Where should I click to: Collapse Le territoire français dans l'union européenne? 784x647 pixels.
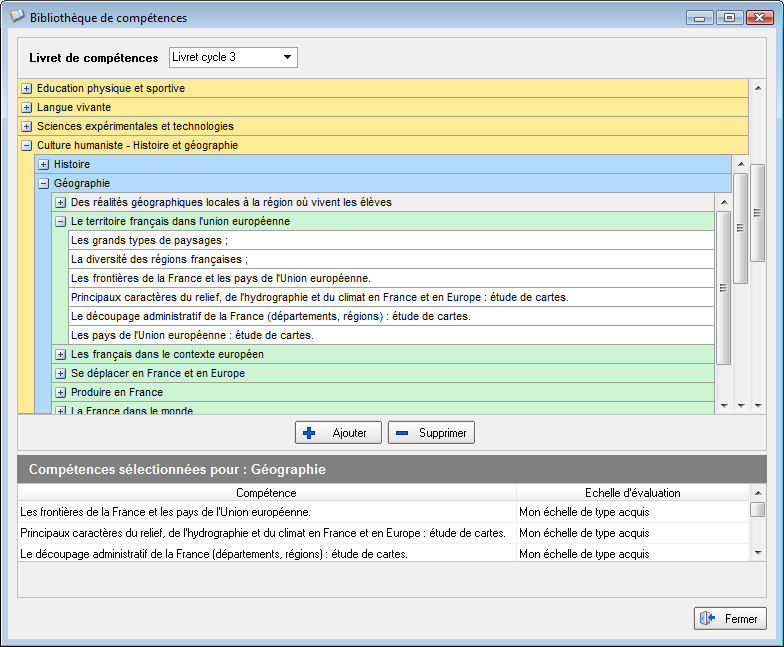click(x=60, y=222)
